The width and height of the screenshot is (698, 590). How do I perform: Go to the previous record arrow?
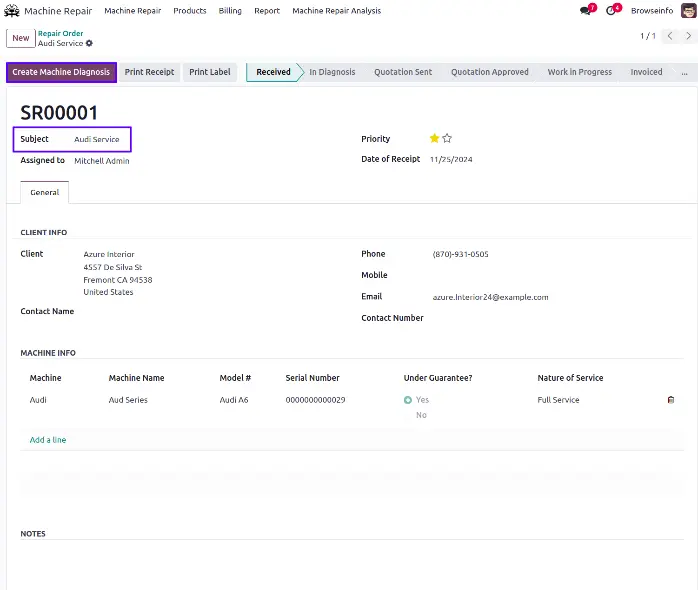click(670, 36)
